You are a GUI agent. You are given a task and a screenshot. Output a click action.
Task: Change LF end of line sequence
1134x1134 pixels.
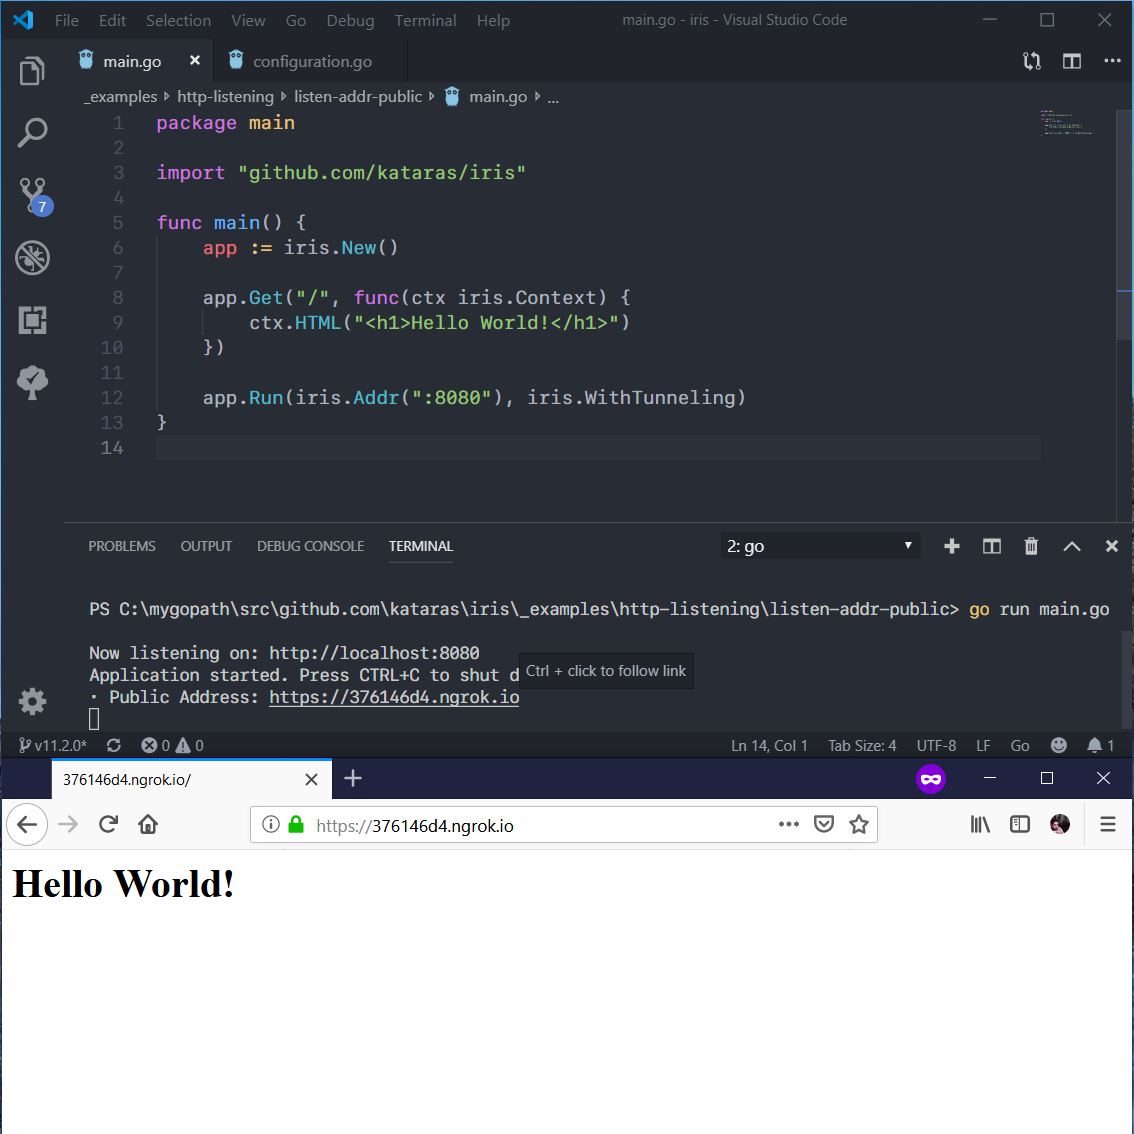983,745
